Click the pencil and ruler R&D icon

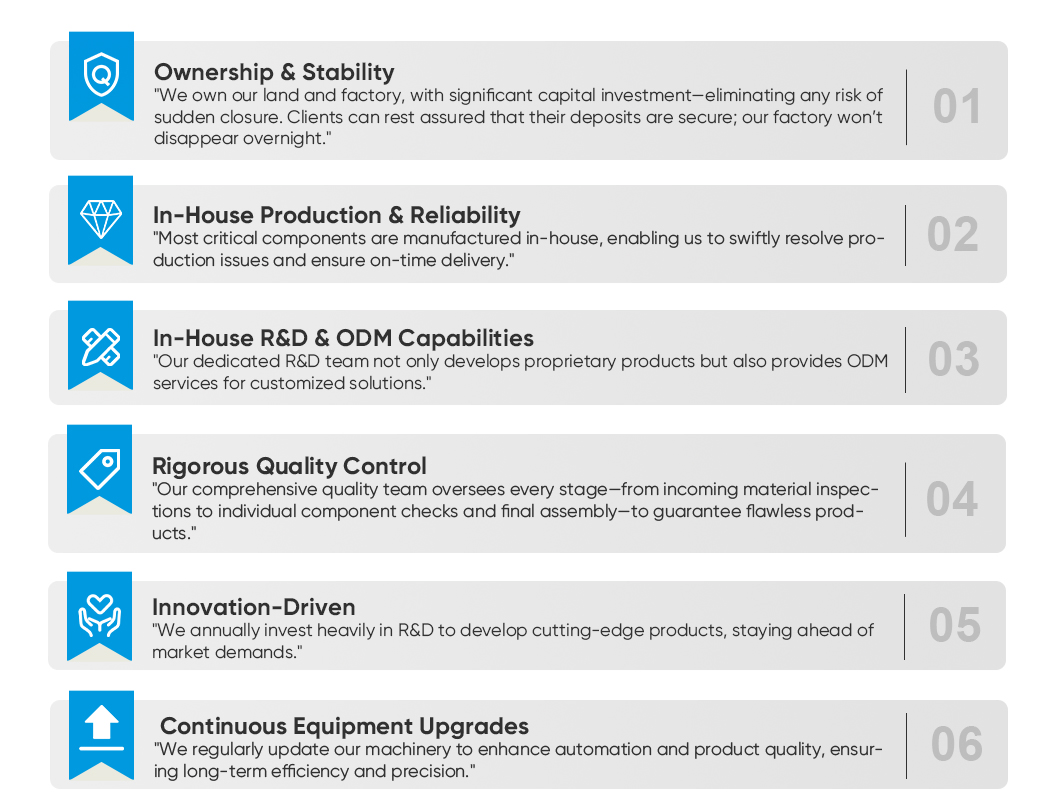[x=100, y=346]
